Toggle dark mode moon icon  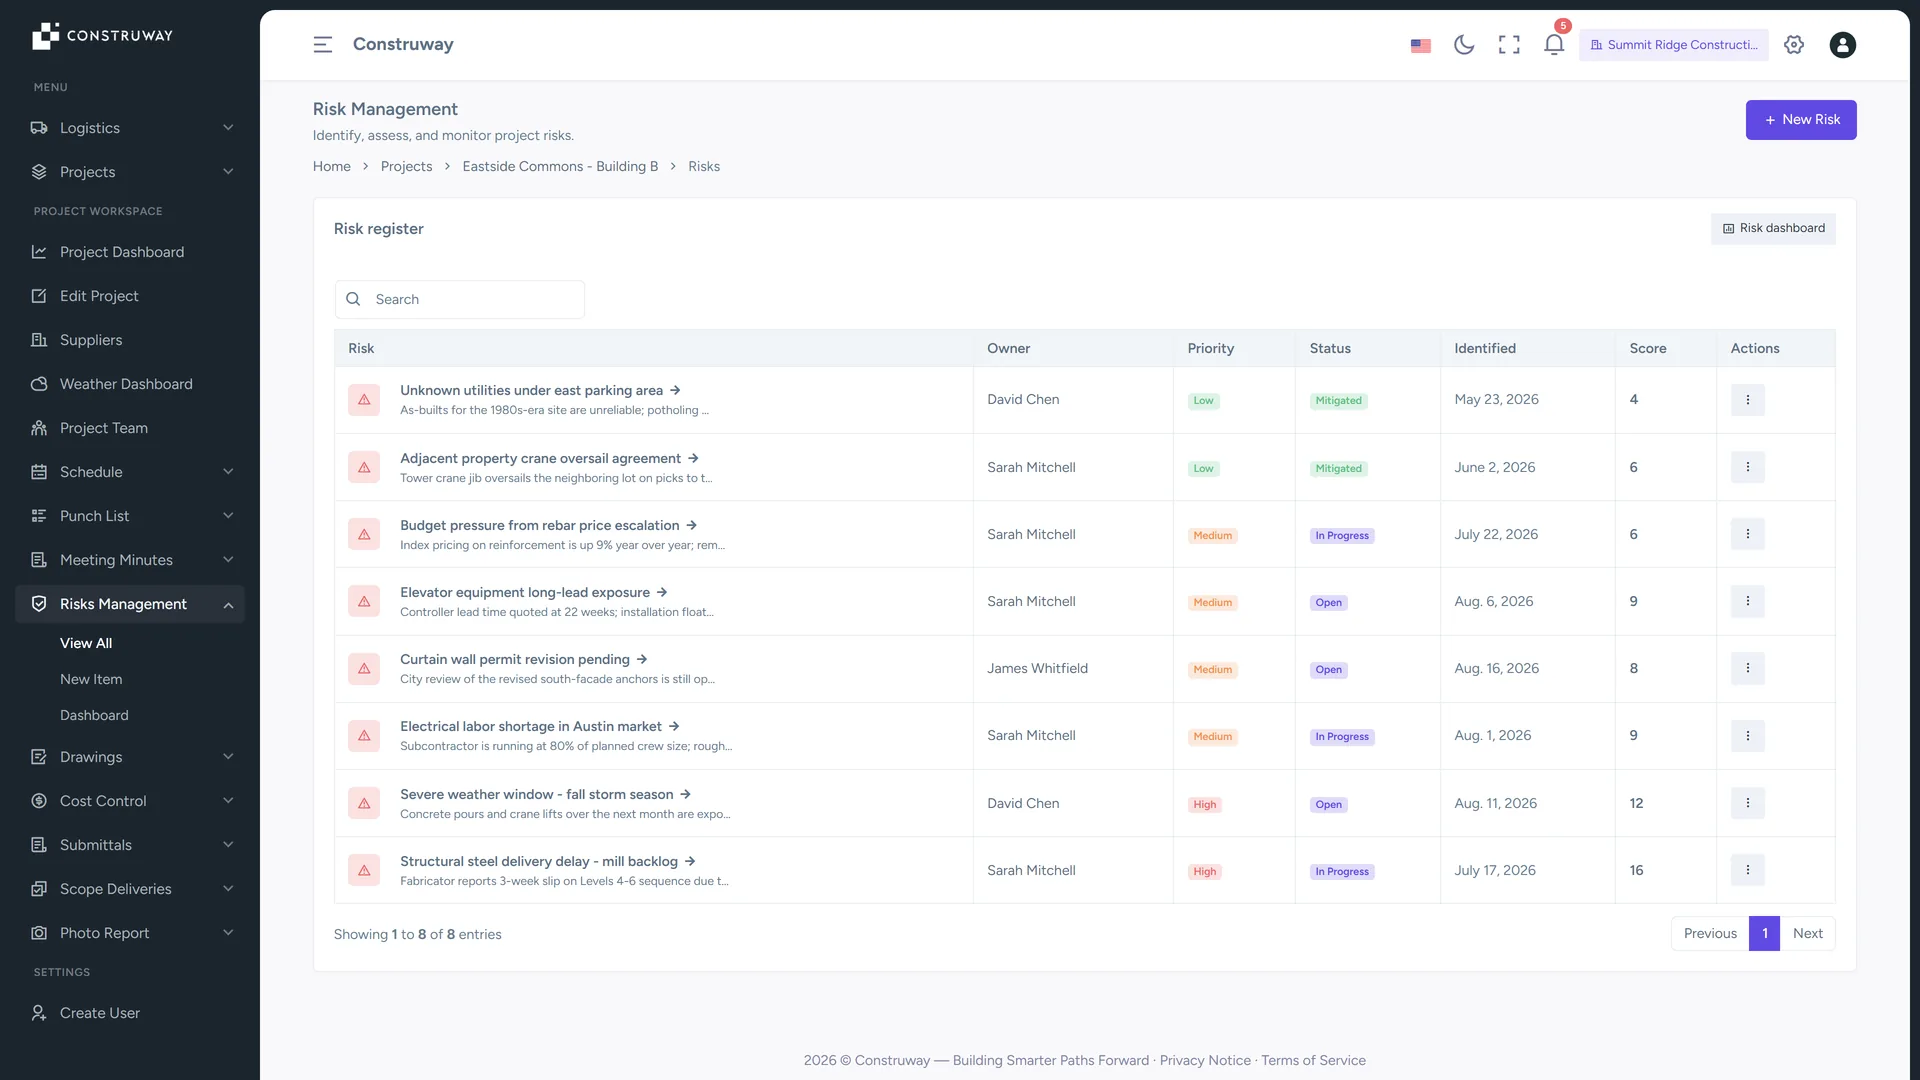click(1464, 45)
